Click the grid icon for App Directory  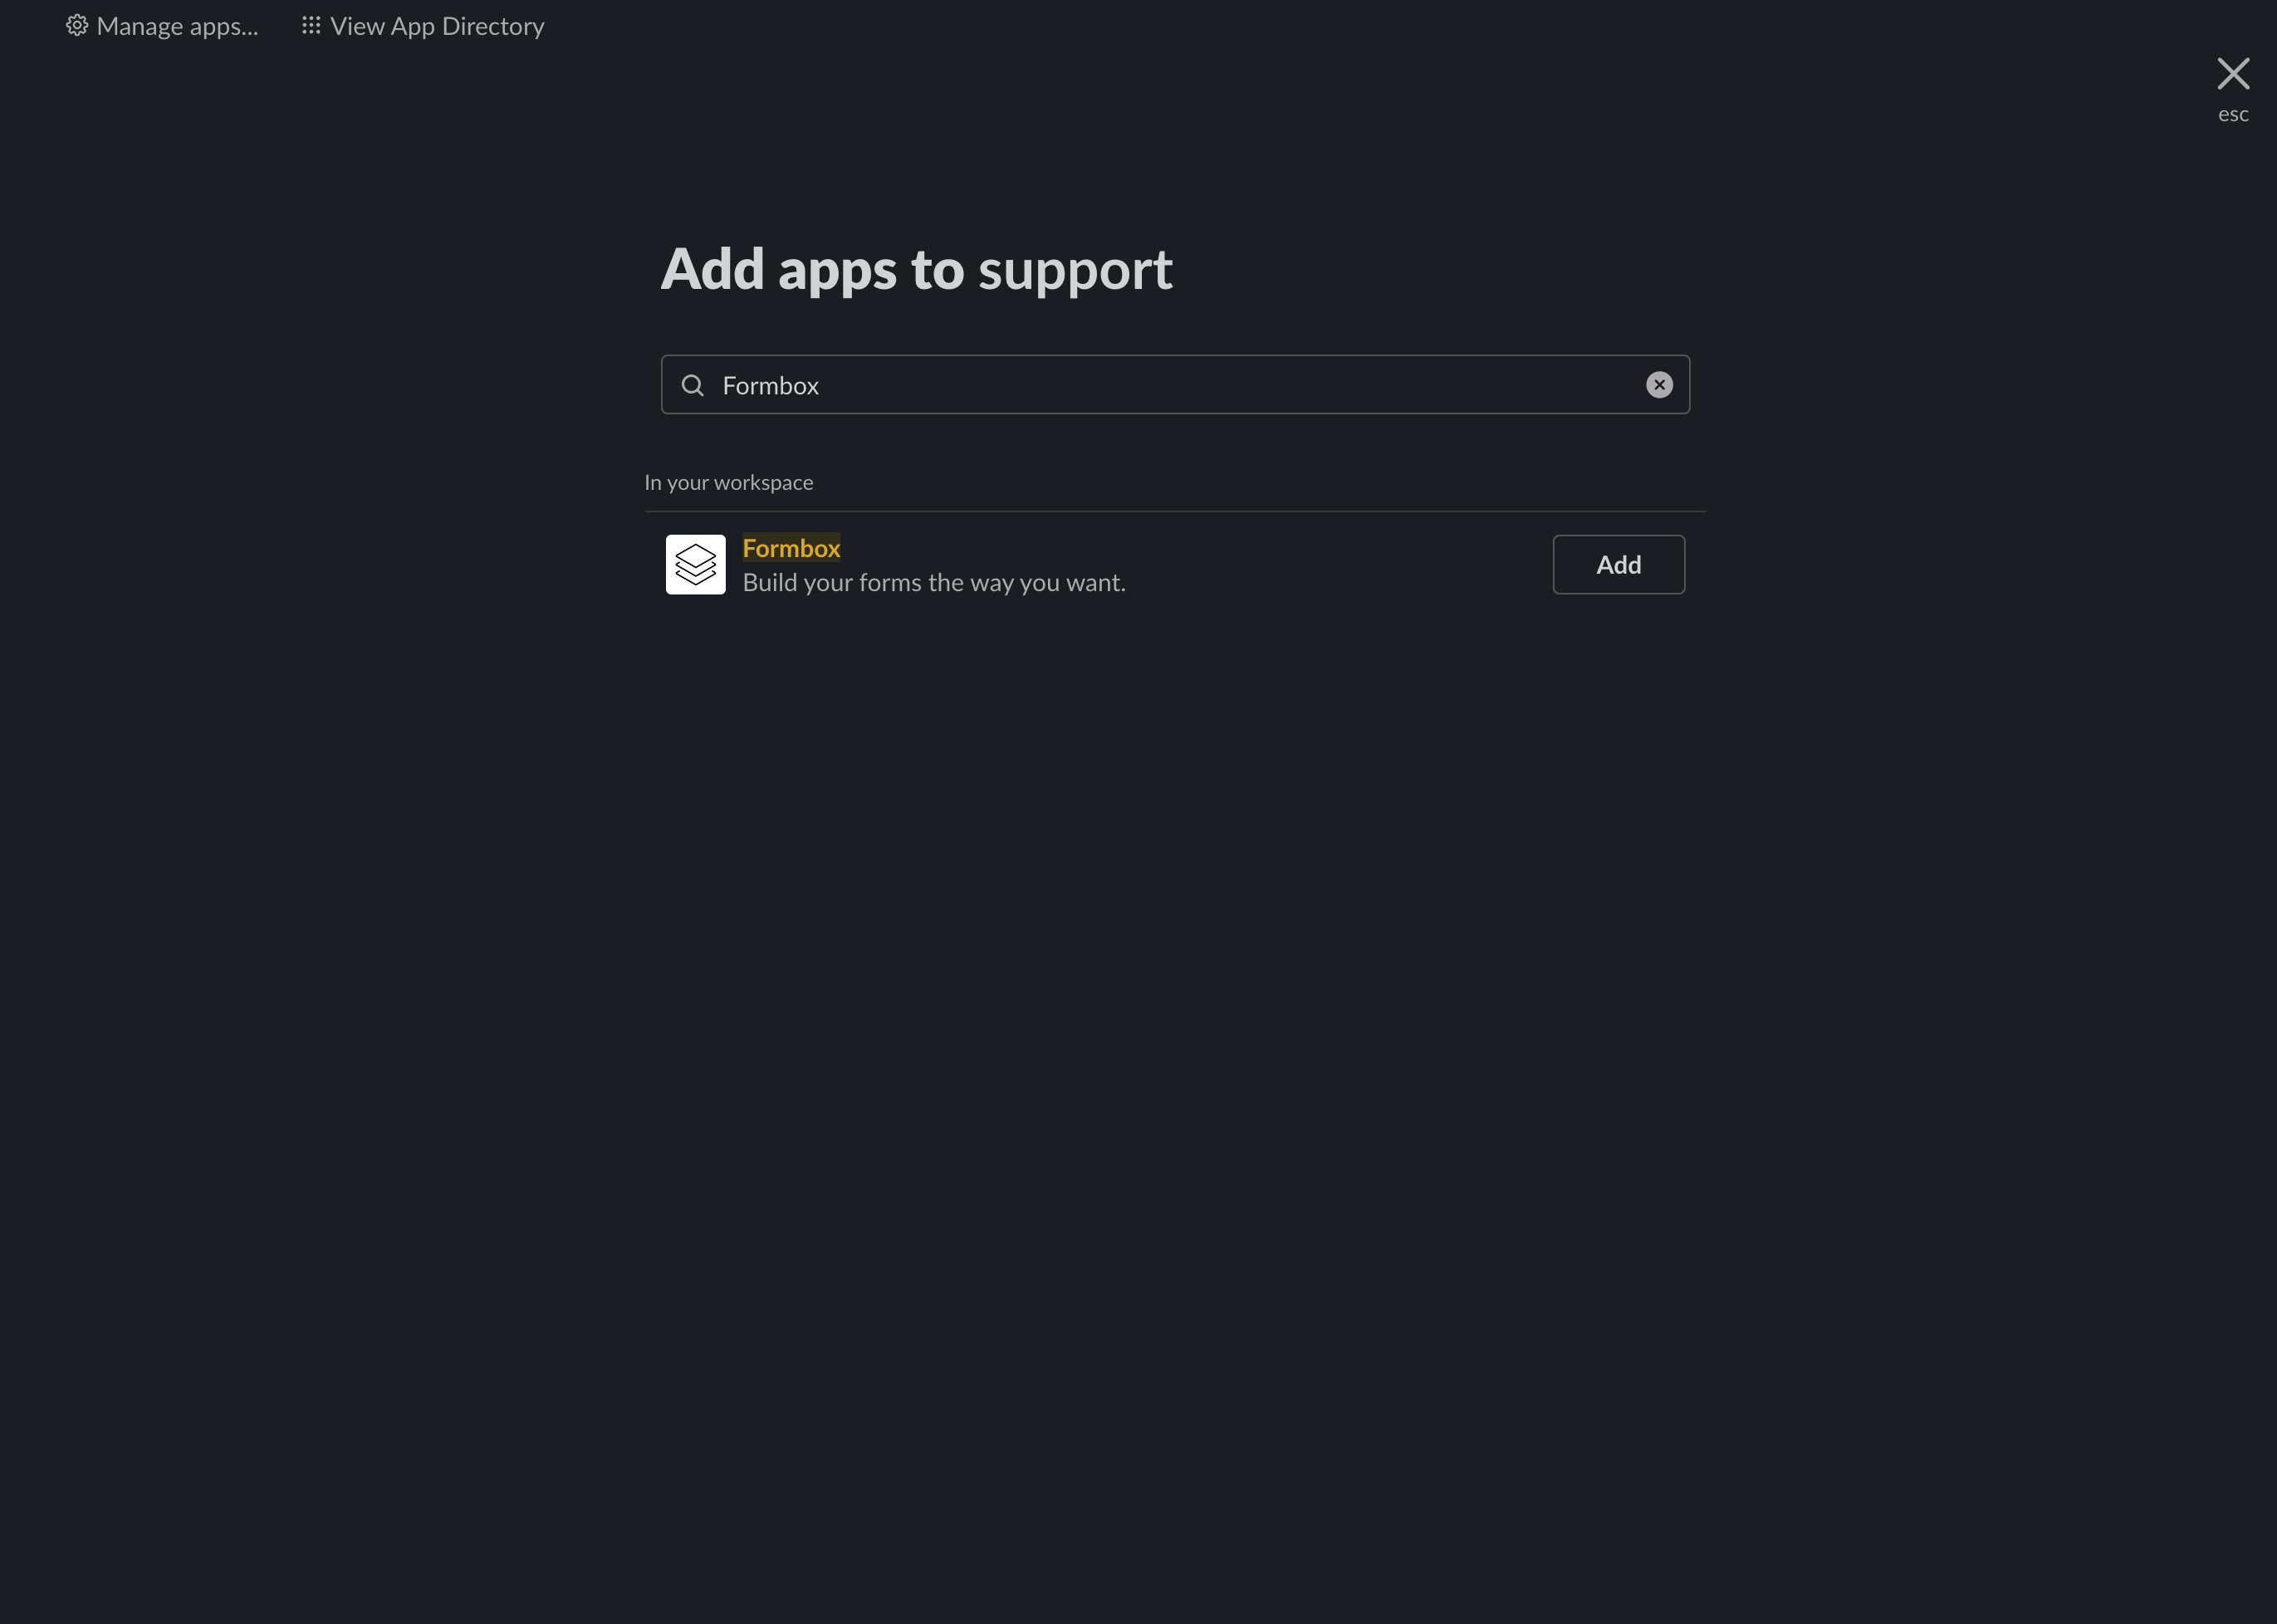click(311, 25)
